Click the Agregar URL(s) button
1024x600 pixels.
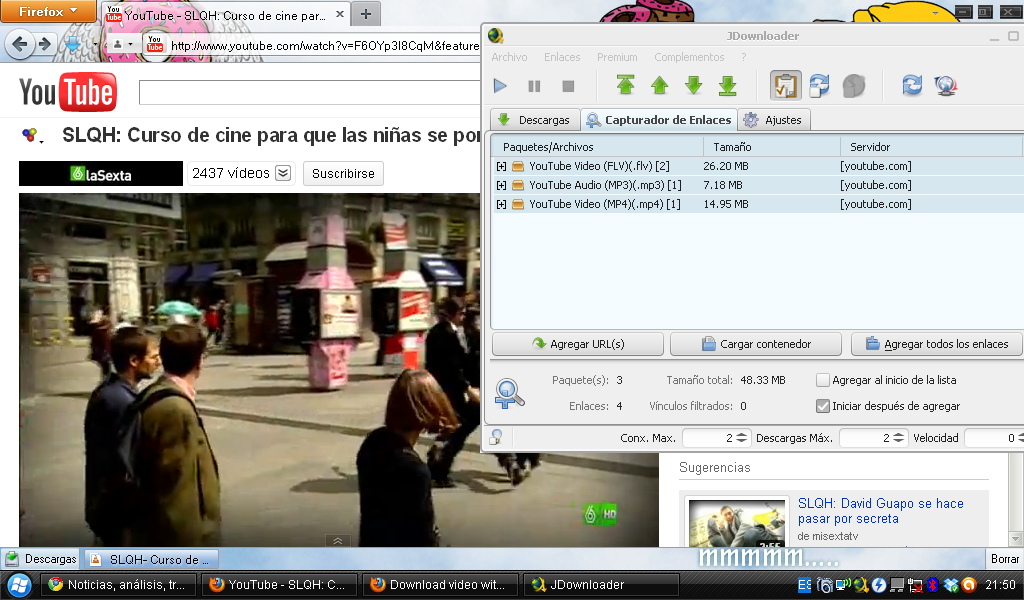point(578,344)
